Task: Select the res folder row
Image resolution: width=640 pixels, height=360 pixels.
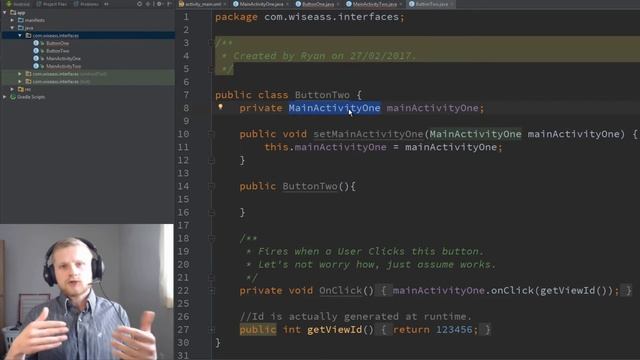Action: click(x=87, y=89)
